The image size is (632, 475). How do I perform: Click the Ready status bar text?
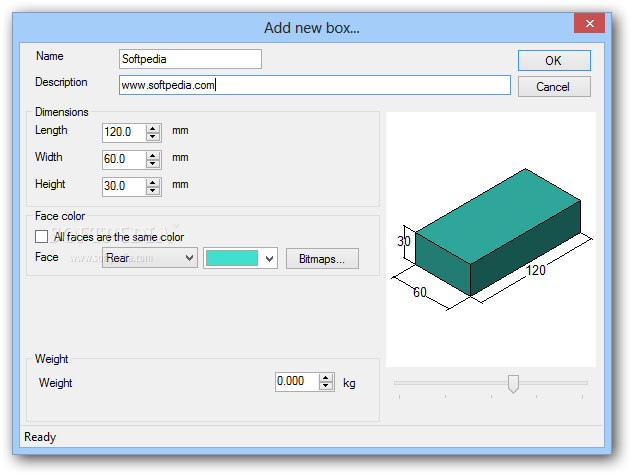[40, 437]
